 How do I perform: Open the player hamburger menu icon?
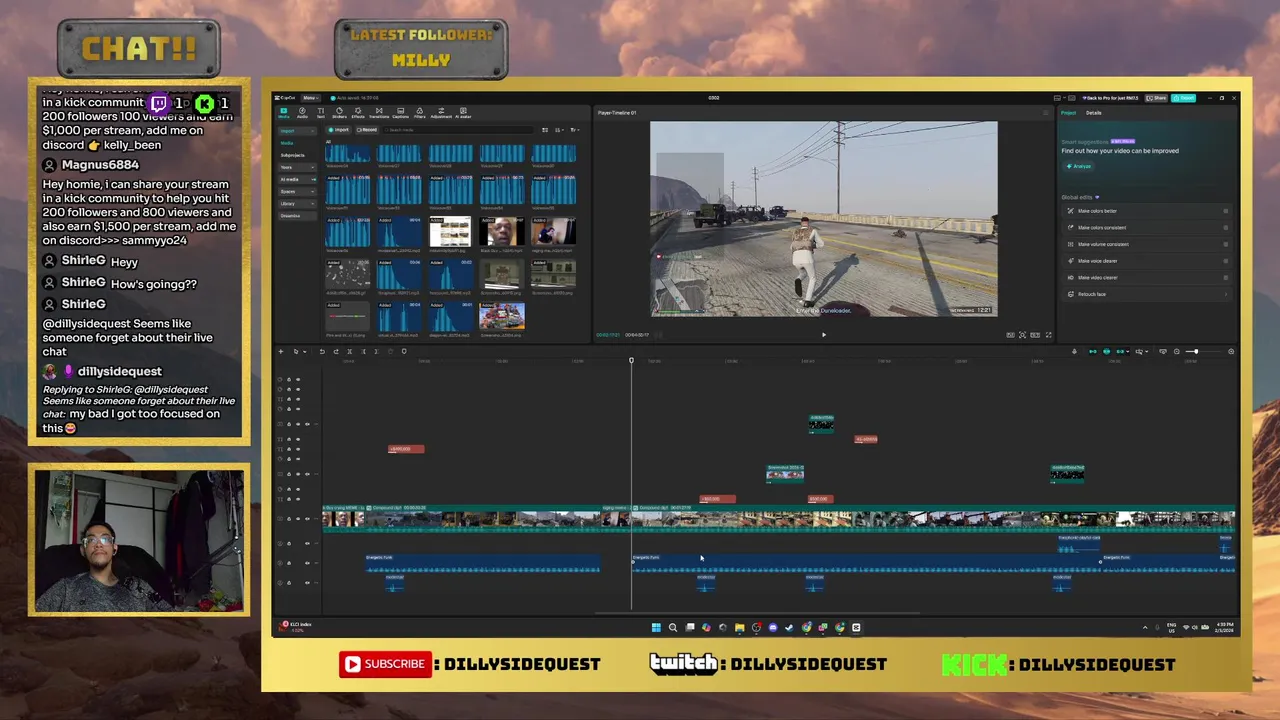click(1045, 113)
